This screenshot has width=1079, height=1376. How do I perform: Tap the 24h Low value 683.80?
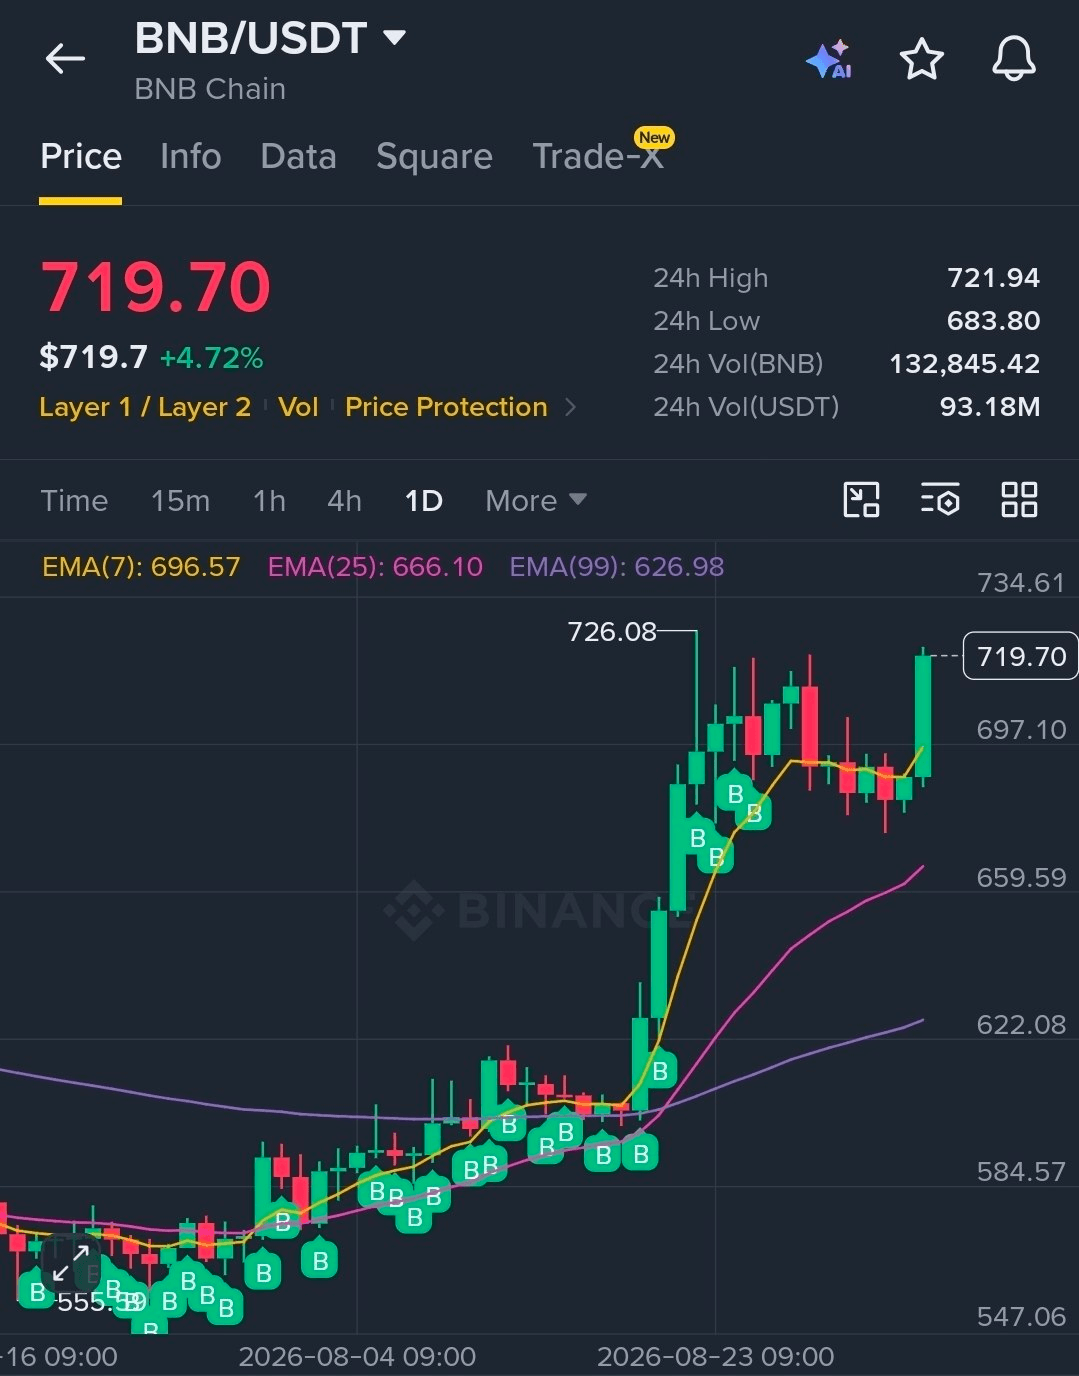[993, 321]
